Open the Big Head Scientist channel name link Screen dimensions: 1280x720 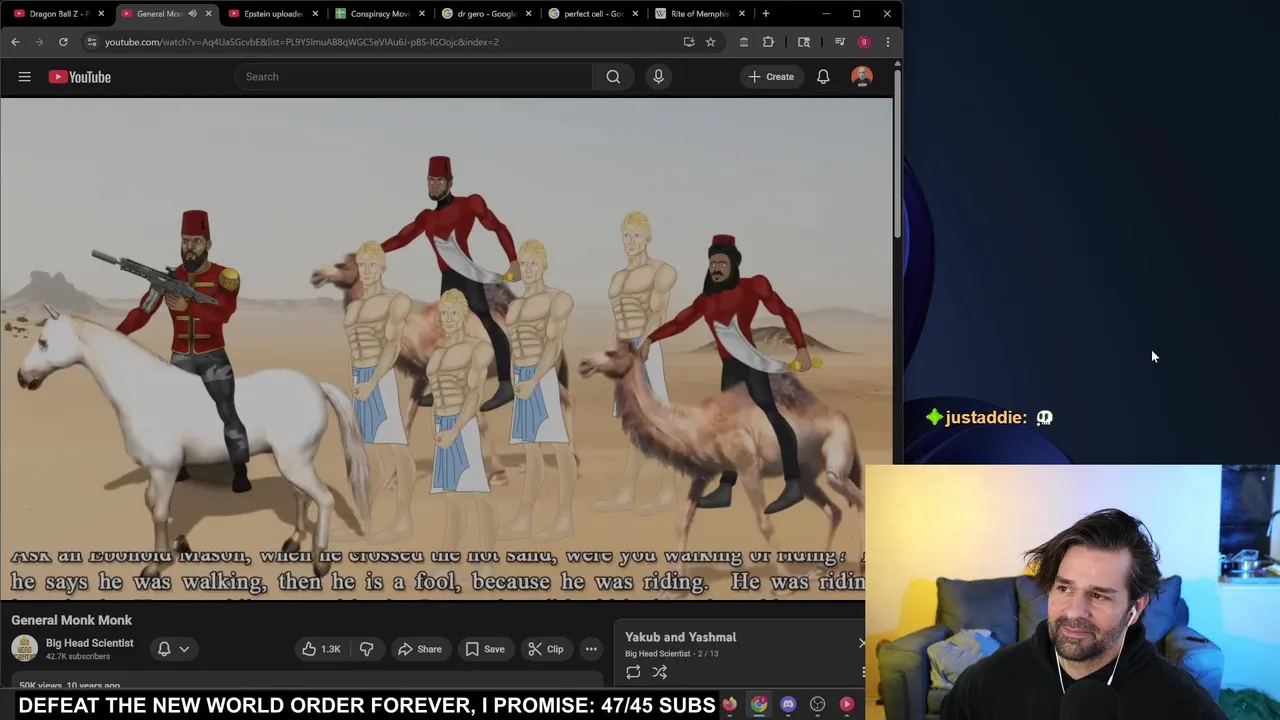[89, 643]
